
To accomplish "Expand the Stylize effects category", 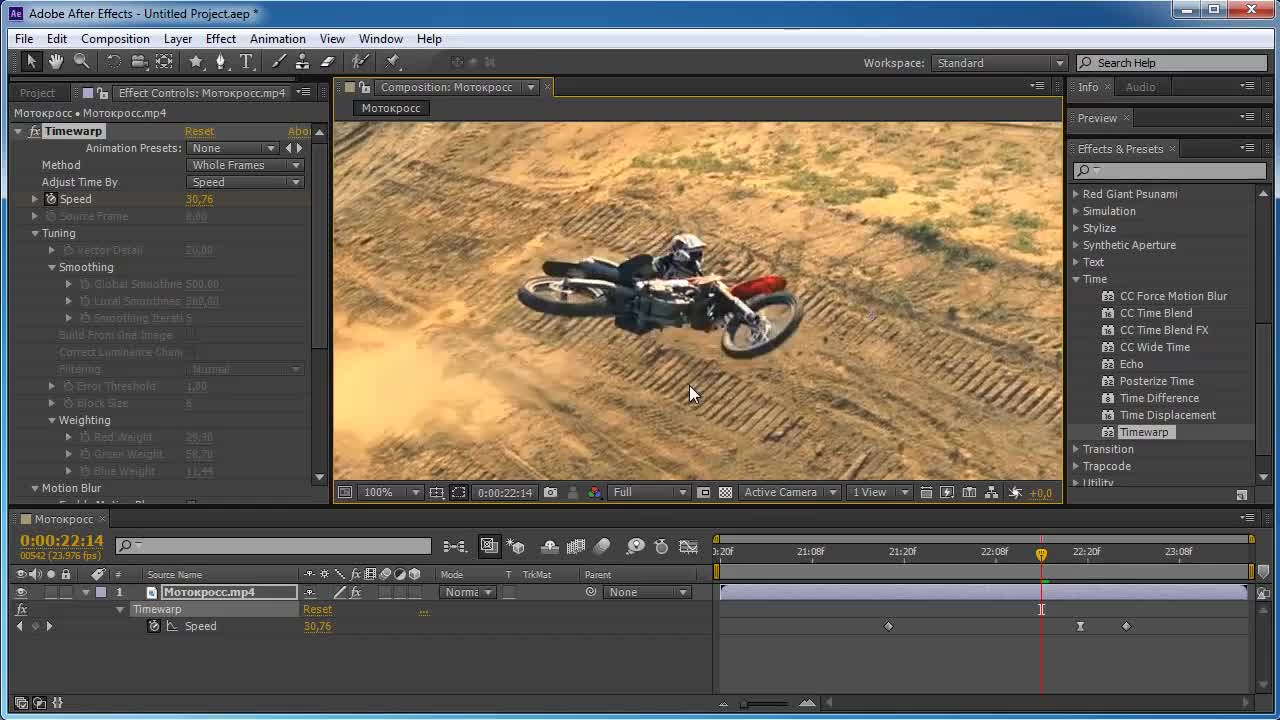I will click(1076, 228).
